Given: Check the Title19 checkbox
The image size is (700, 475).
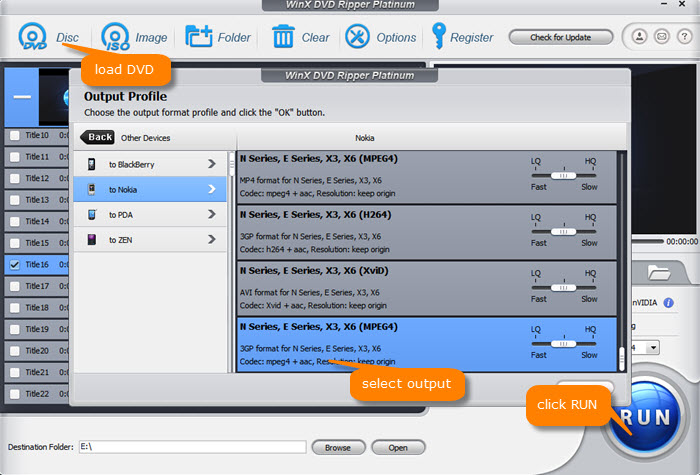Looking at the screenshot, I should click(15, 329).
